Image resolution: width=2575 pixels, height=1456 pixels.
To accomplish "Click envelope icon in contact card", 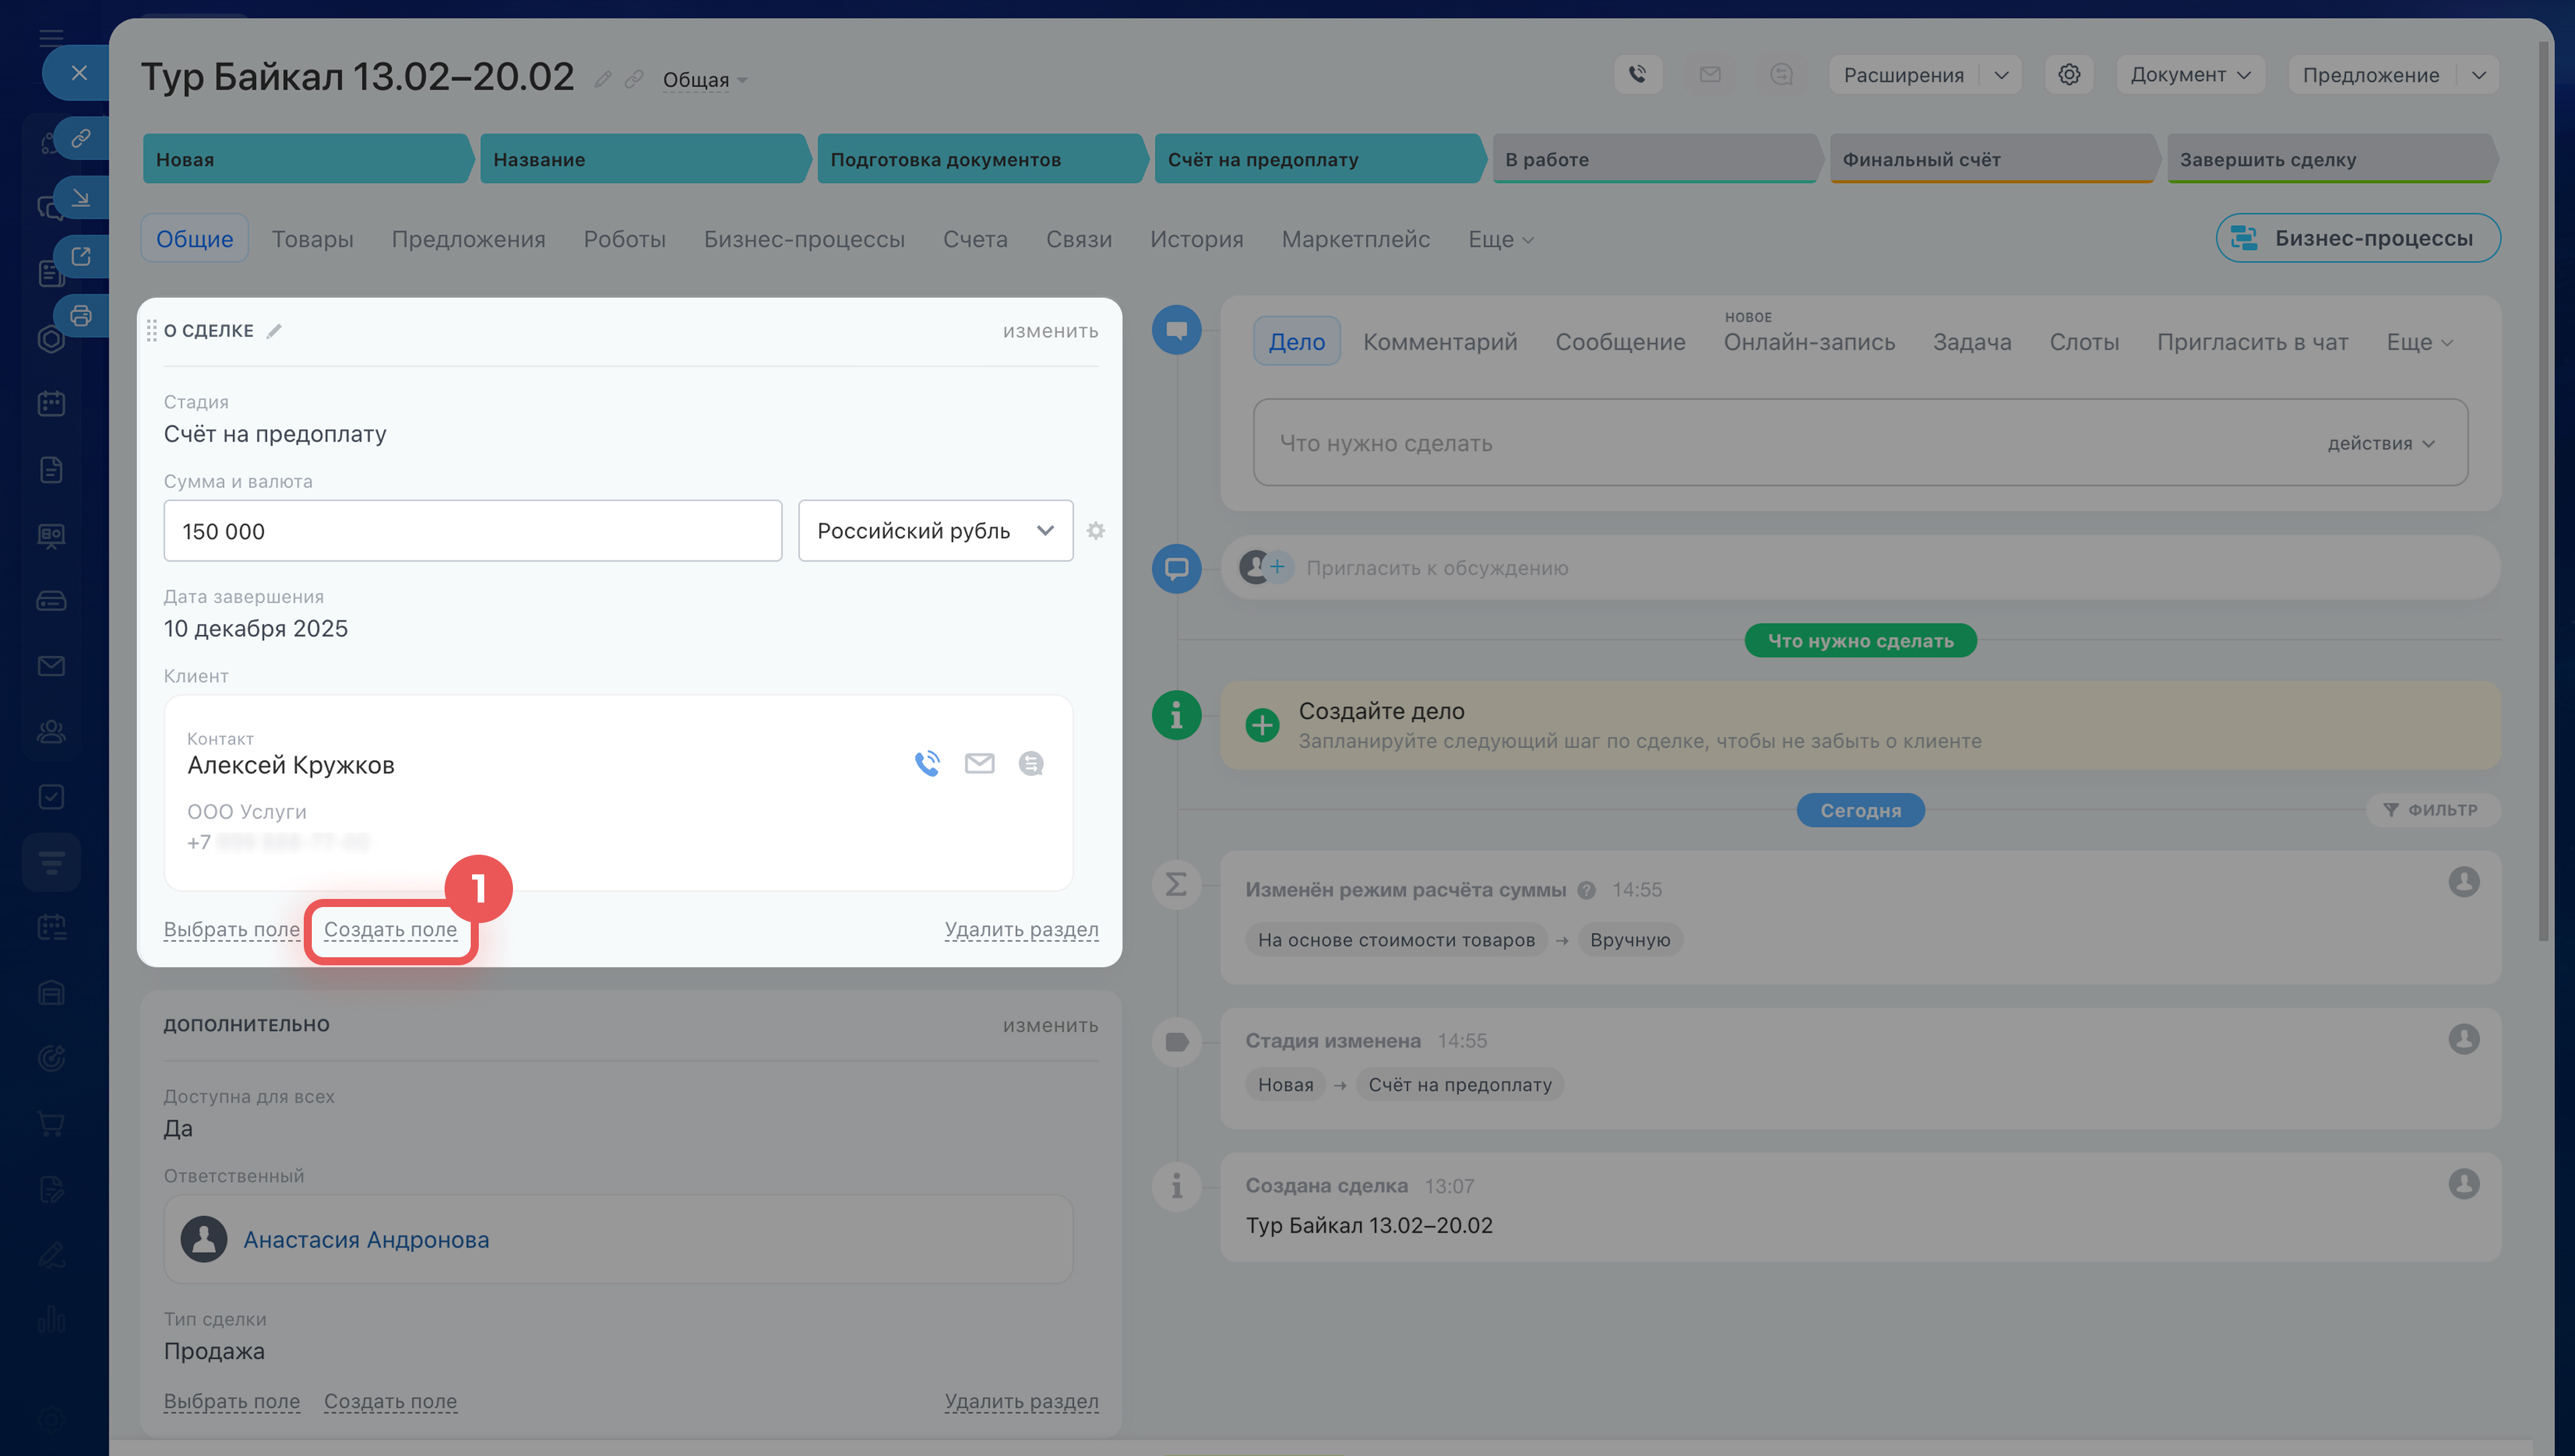I will pyautogui.click(x=979, y=764).
